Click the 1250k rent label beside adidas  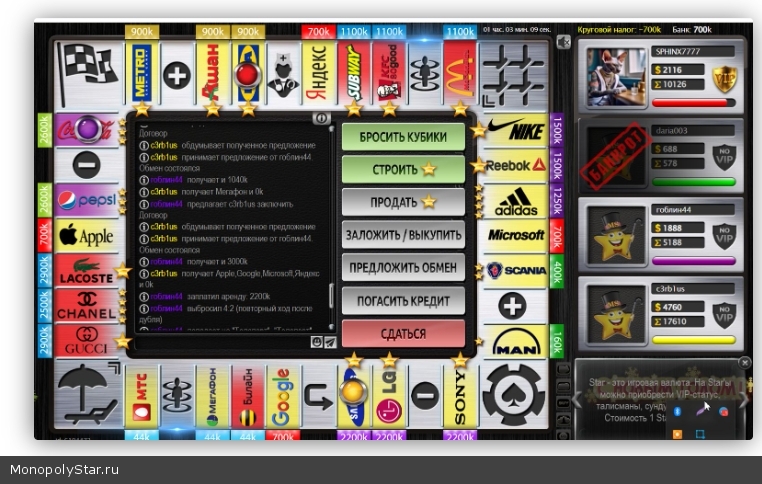click(556, 201)
